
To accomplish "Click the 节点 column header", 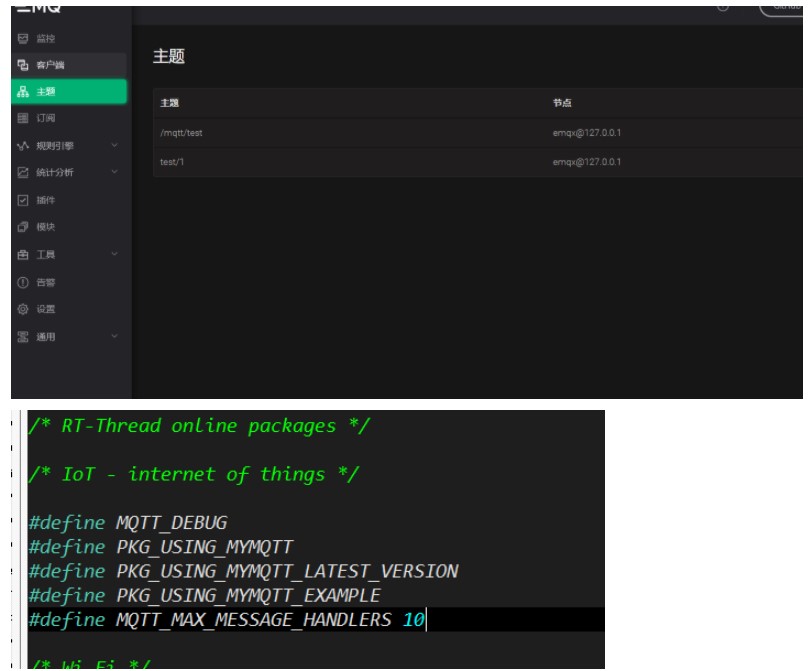I will 562,103.
